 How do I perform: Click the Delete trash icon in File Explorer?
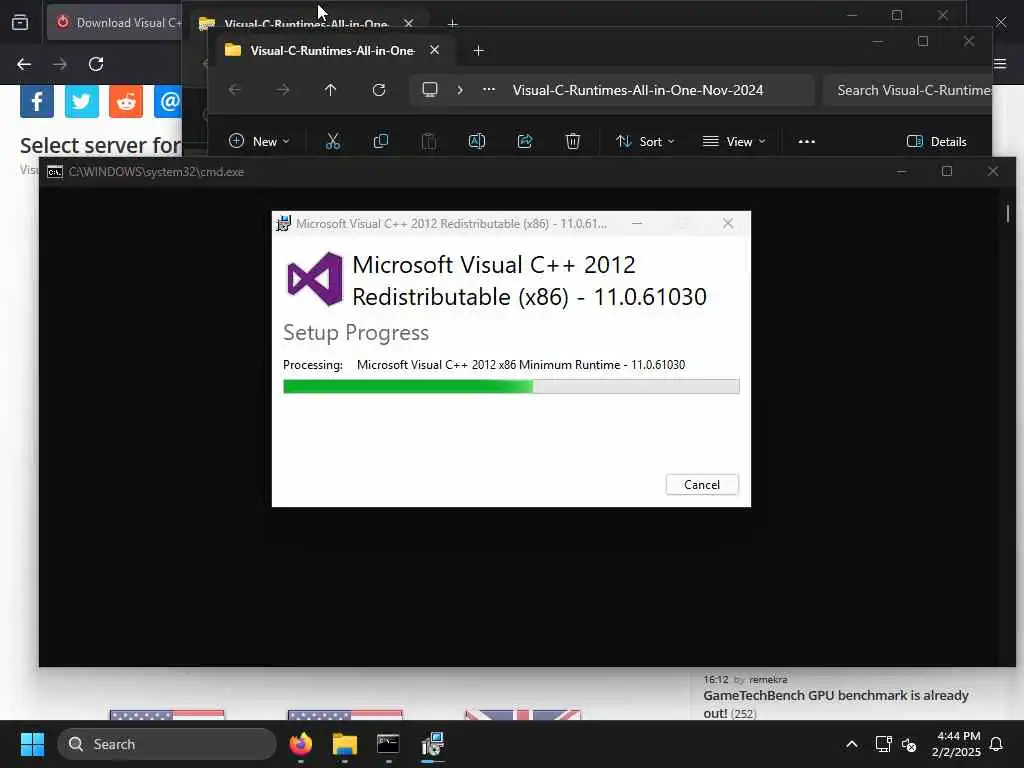pos(573,141)
